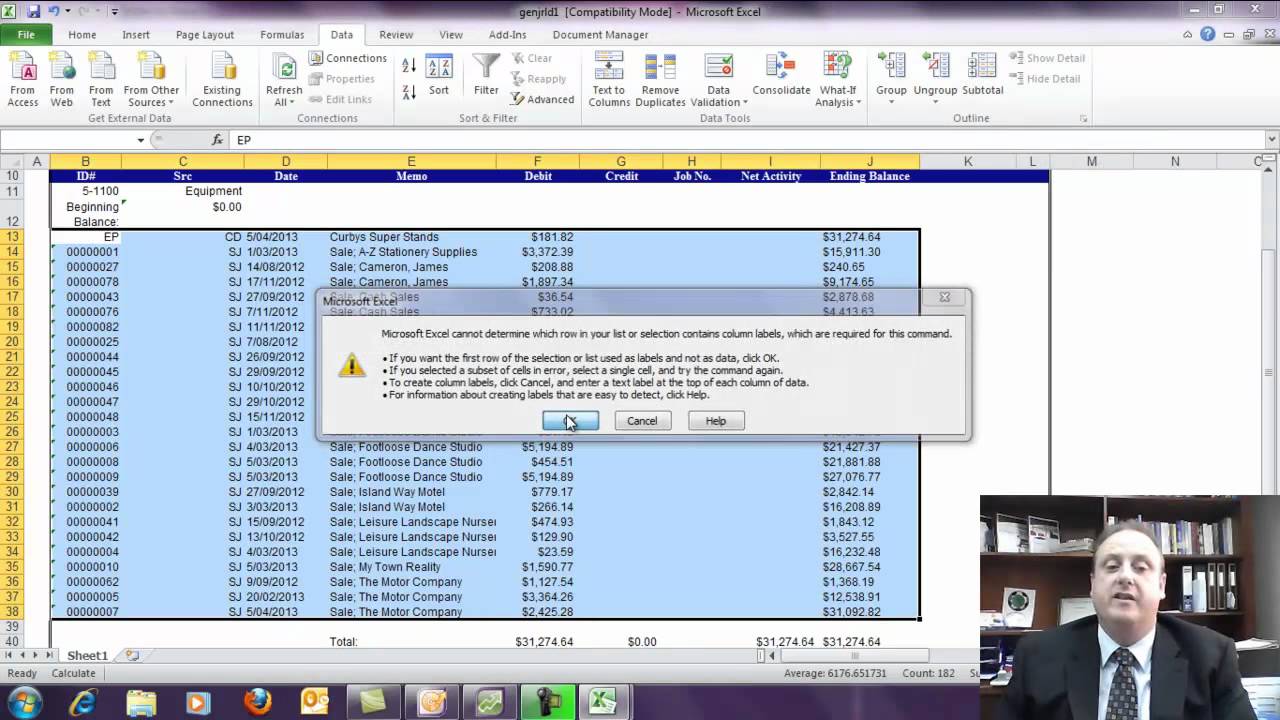Switch to the Insert ribbon tab
This screenshot has width=1280, height=720.
(x=136, y=34)
